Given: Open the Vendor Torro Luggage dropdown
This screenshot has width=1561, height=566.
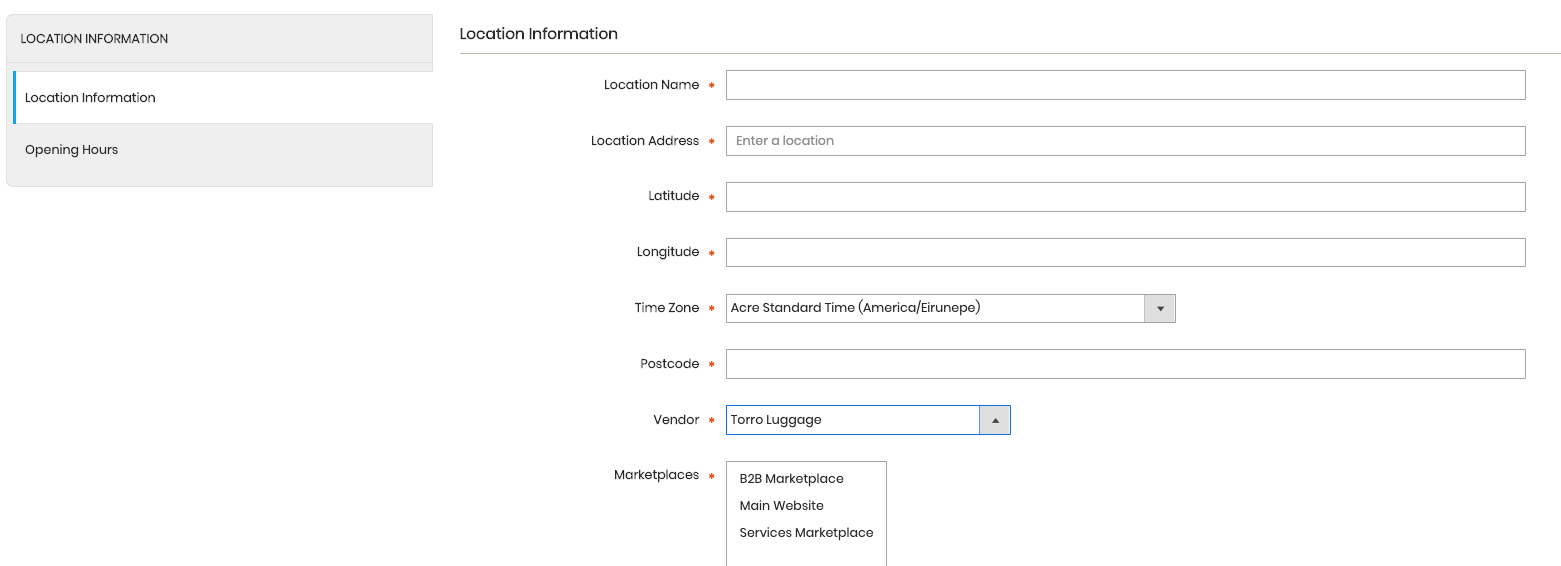Looking at the screenshot, I should [x=868, y=420].
